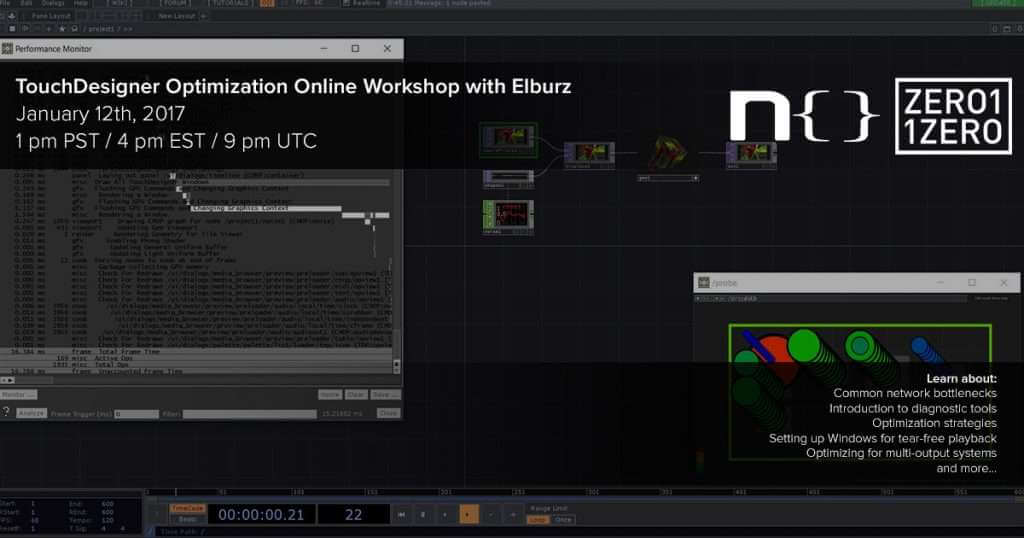Click the download arrow icon near Pane Layout
Screen dimensions: 1024x538
tap(12, 16)
